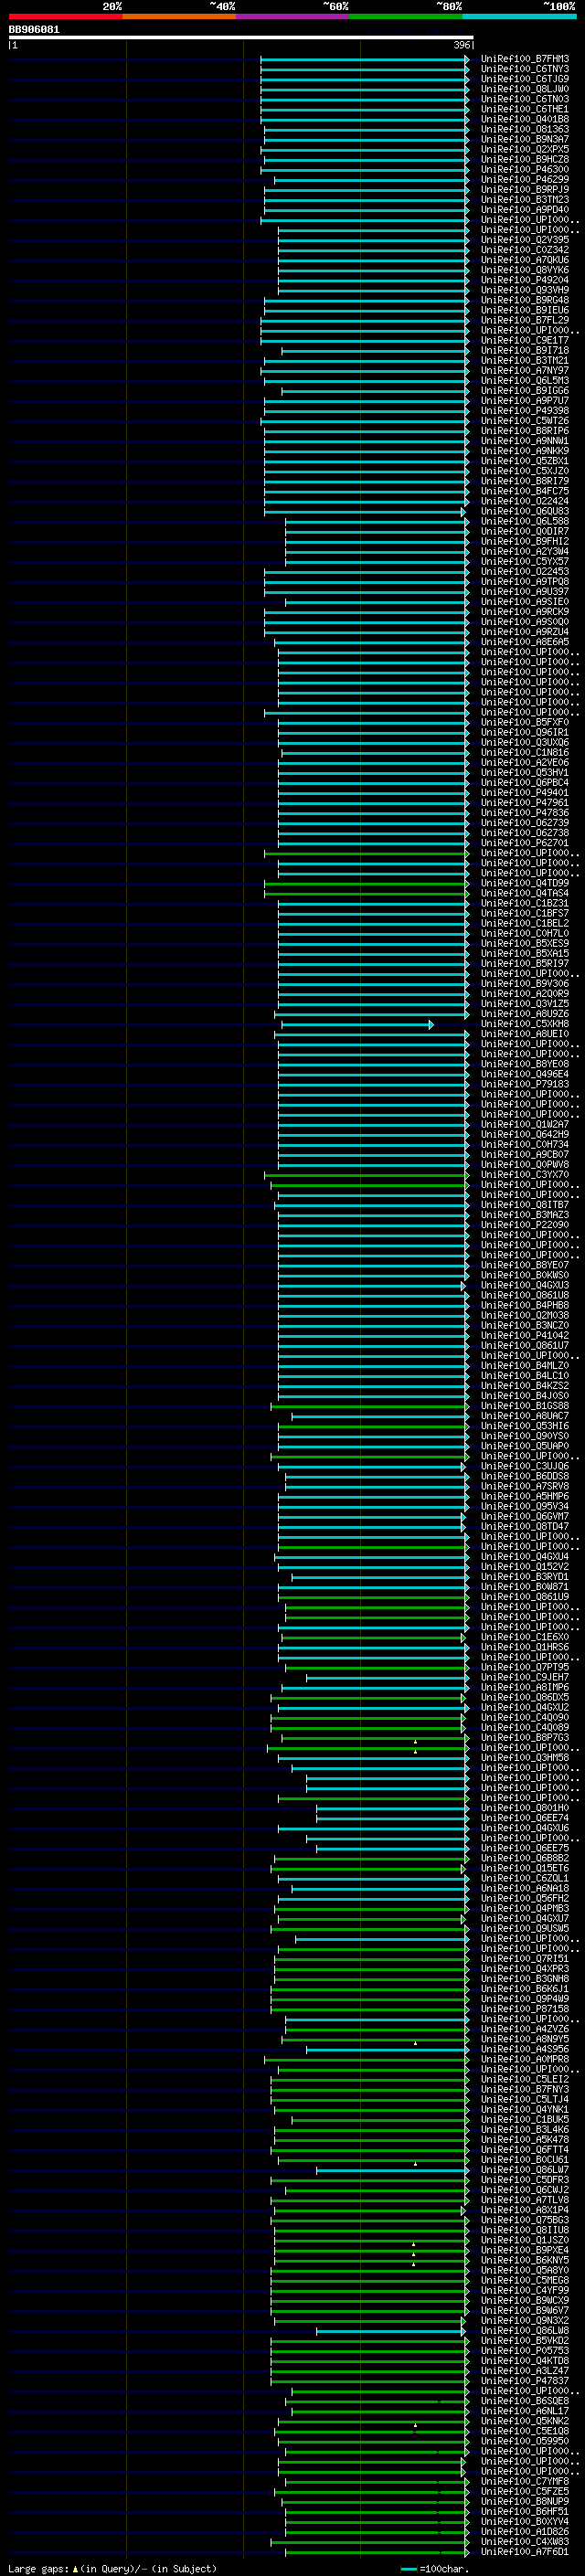The width and height of the screenshot is (585, 2576).
Task: Select the UniRef100_Q6QU83 label
Action: pos(525,511)
